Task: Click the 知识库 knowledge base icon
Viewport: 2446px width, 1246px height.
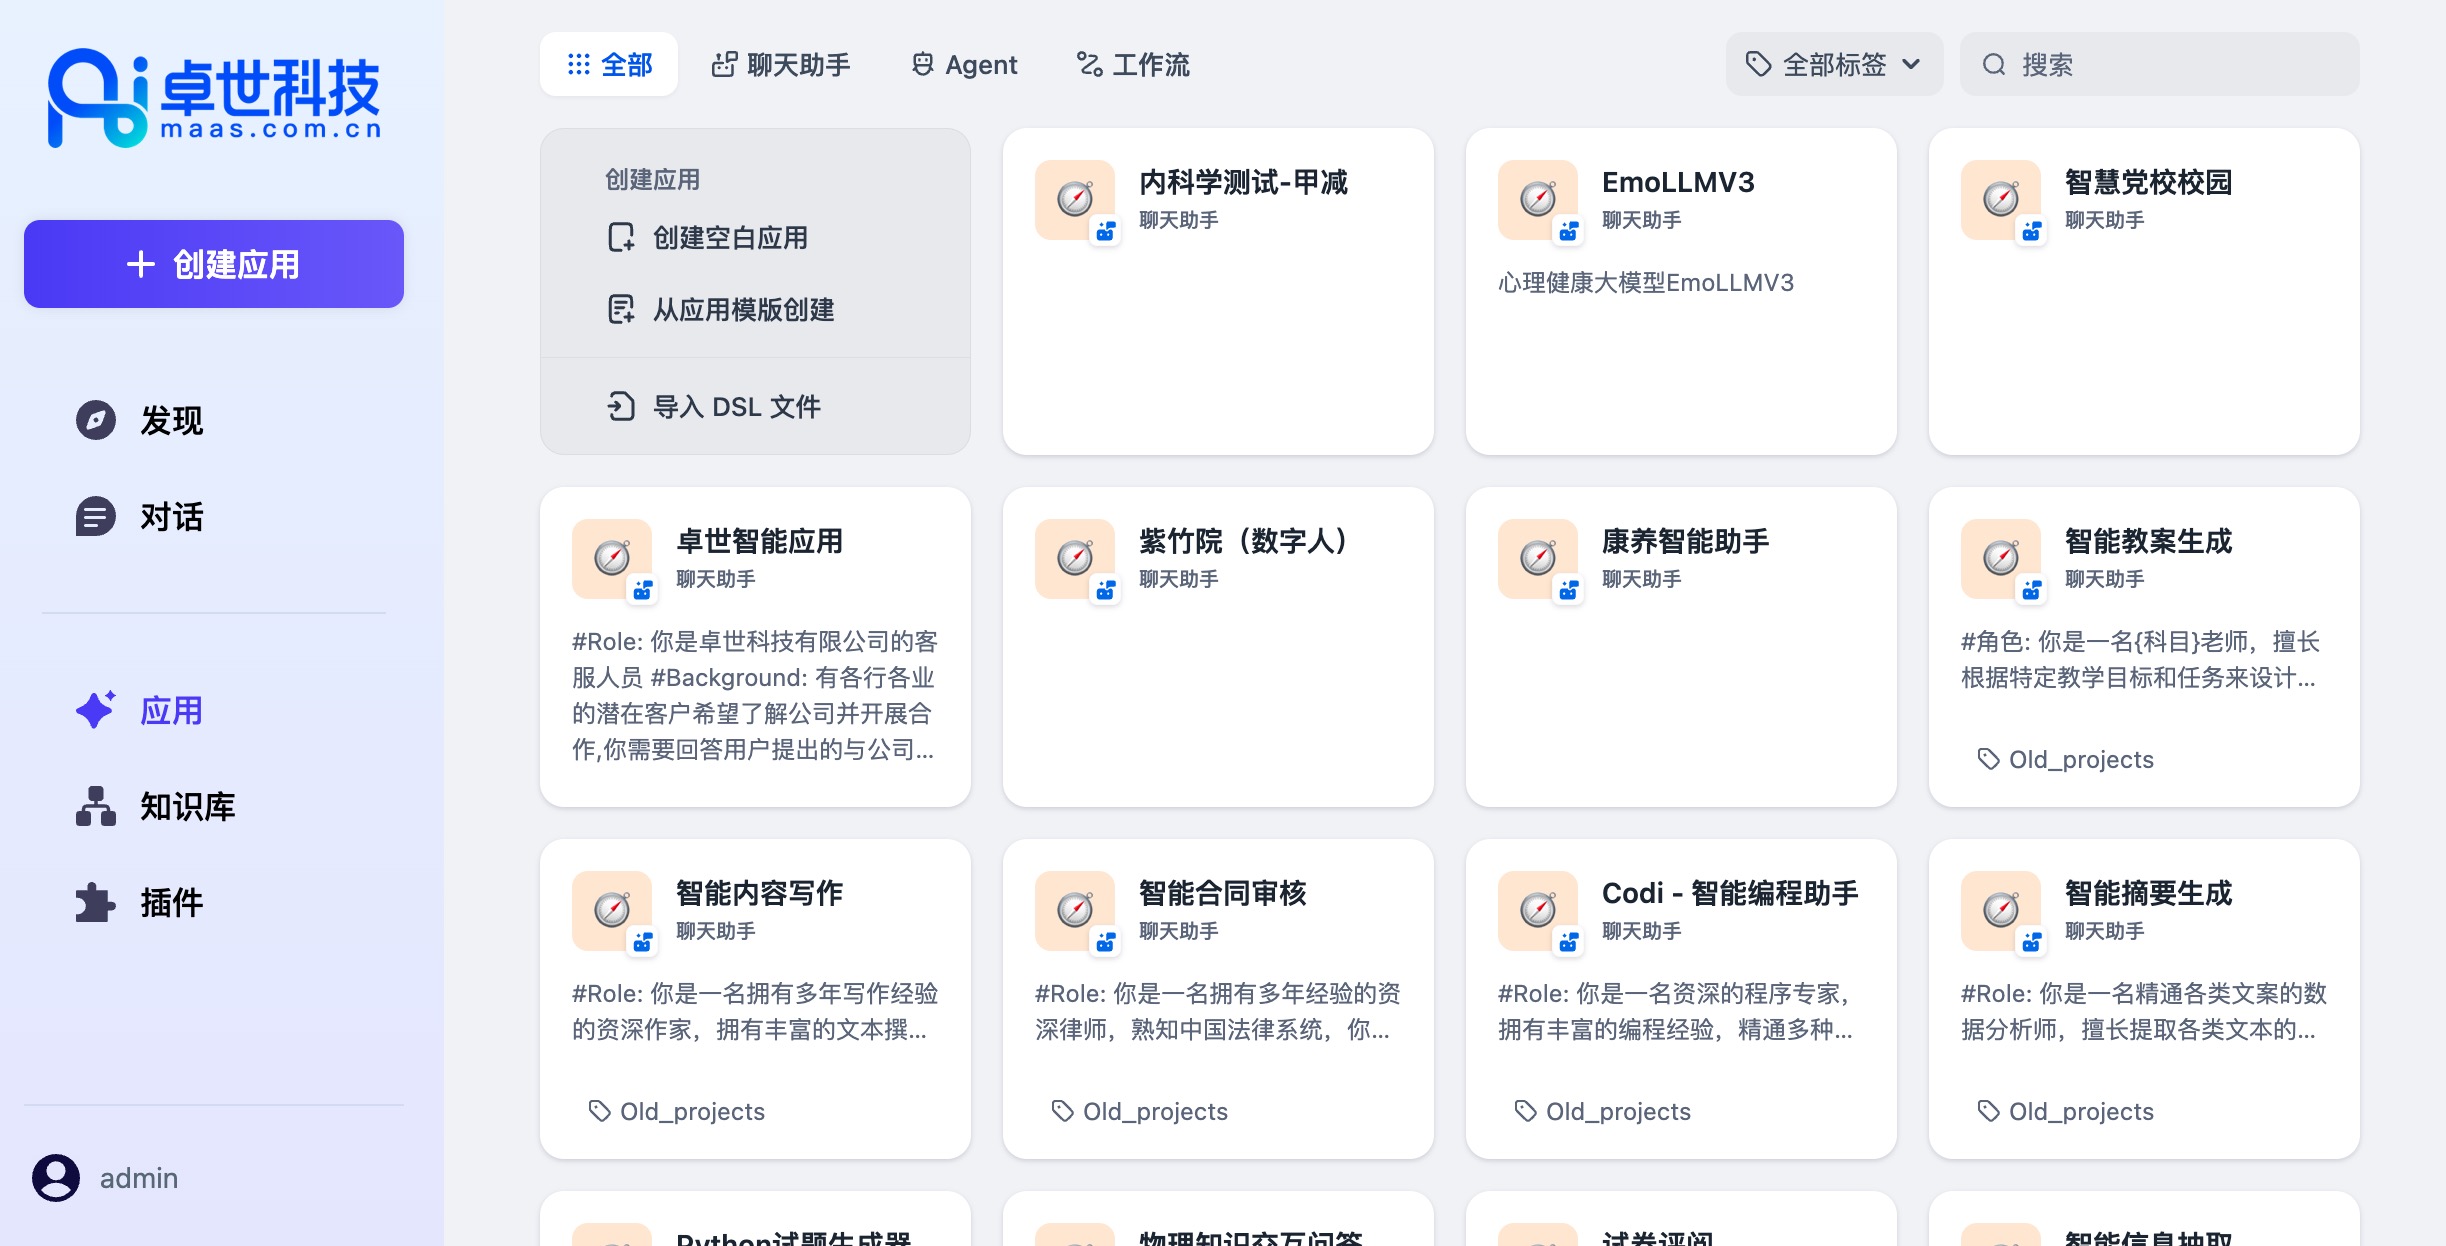Action: pyautogui.click(x=96, y=806)
